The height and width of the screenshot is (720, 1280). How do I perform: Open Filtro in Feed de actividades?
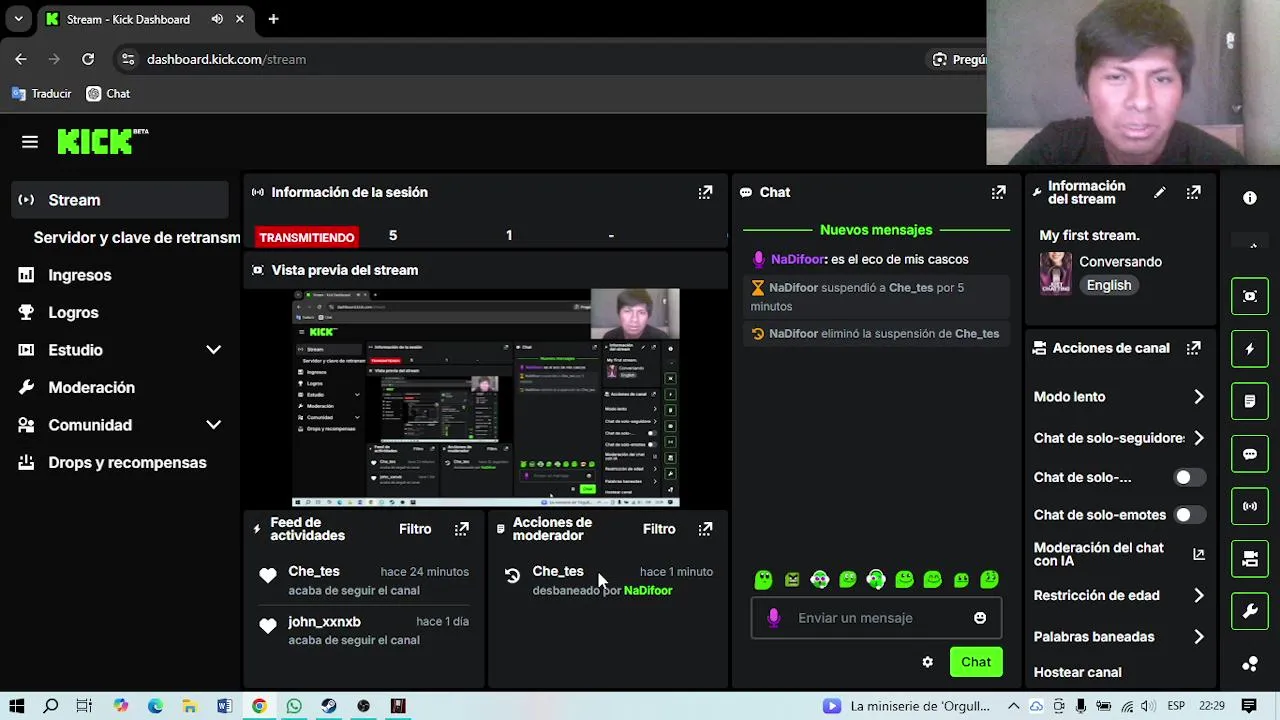point(415,529)
